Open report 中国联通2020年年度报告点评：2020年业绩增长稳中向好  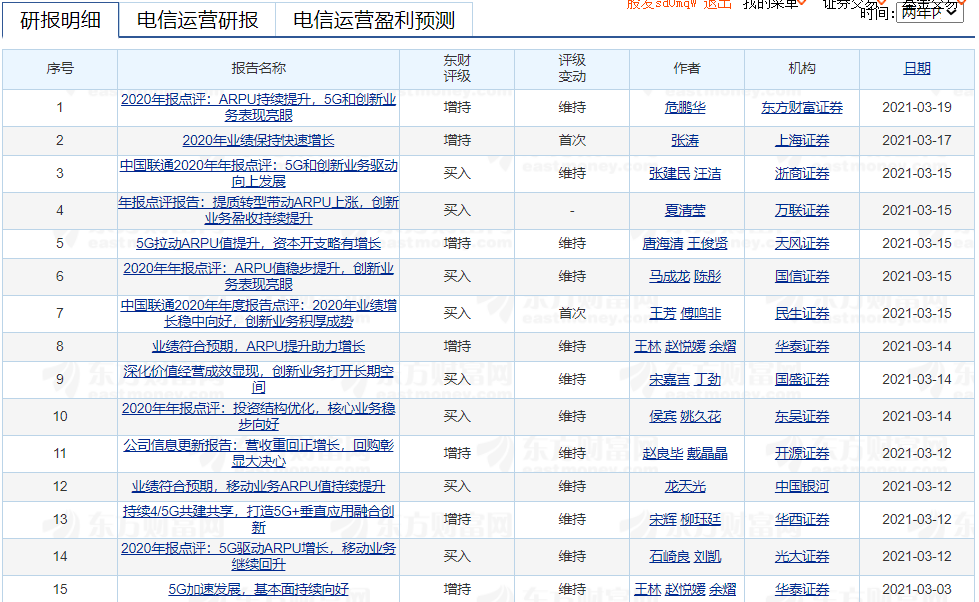click(x=258, y=313)
